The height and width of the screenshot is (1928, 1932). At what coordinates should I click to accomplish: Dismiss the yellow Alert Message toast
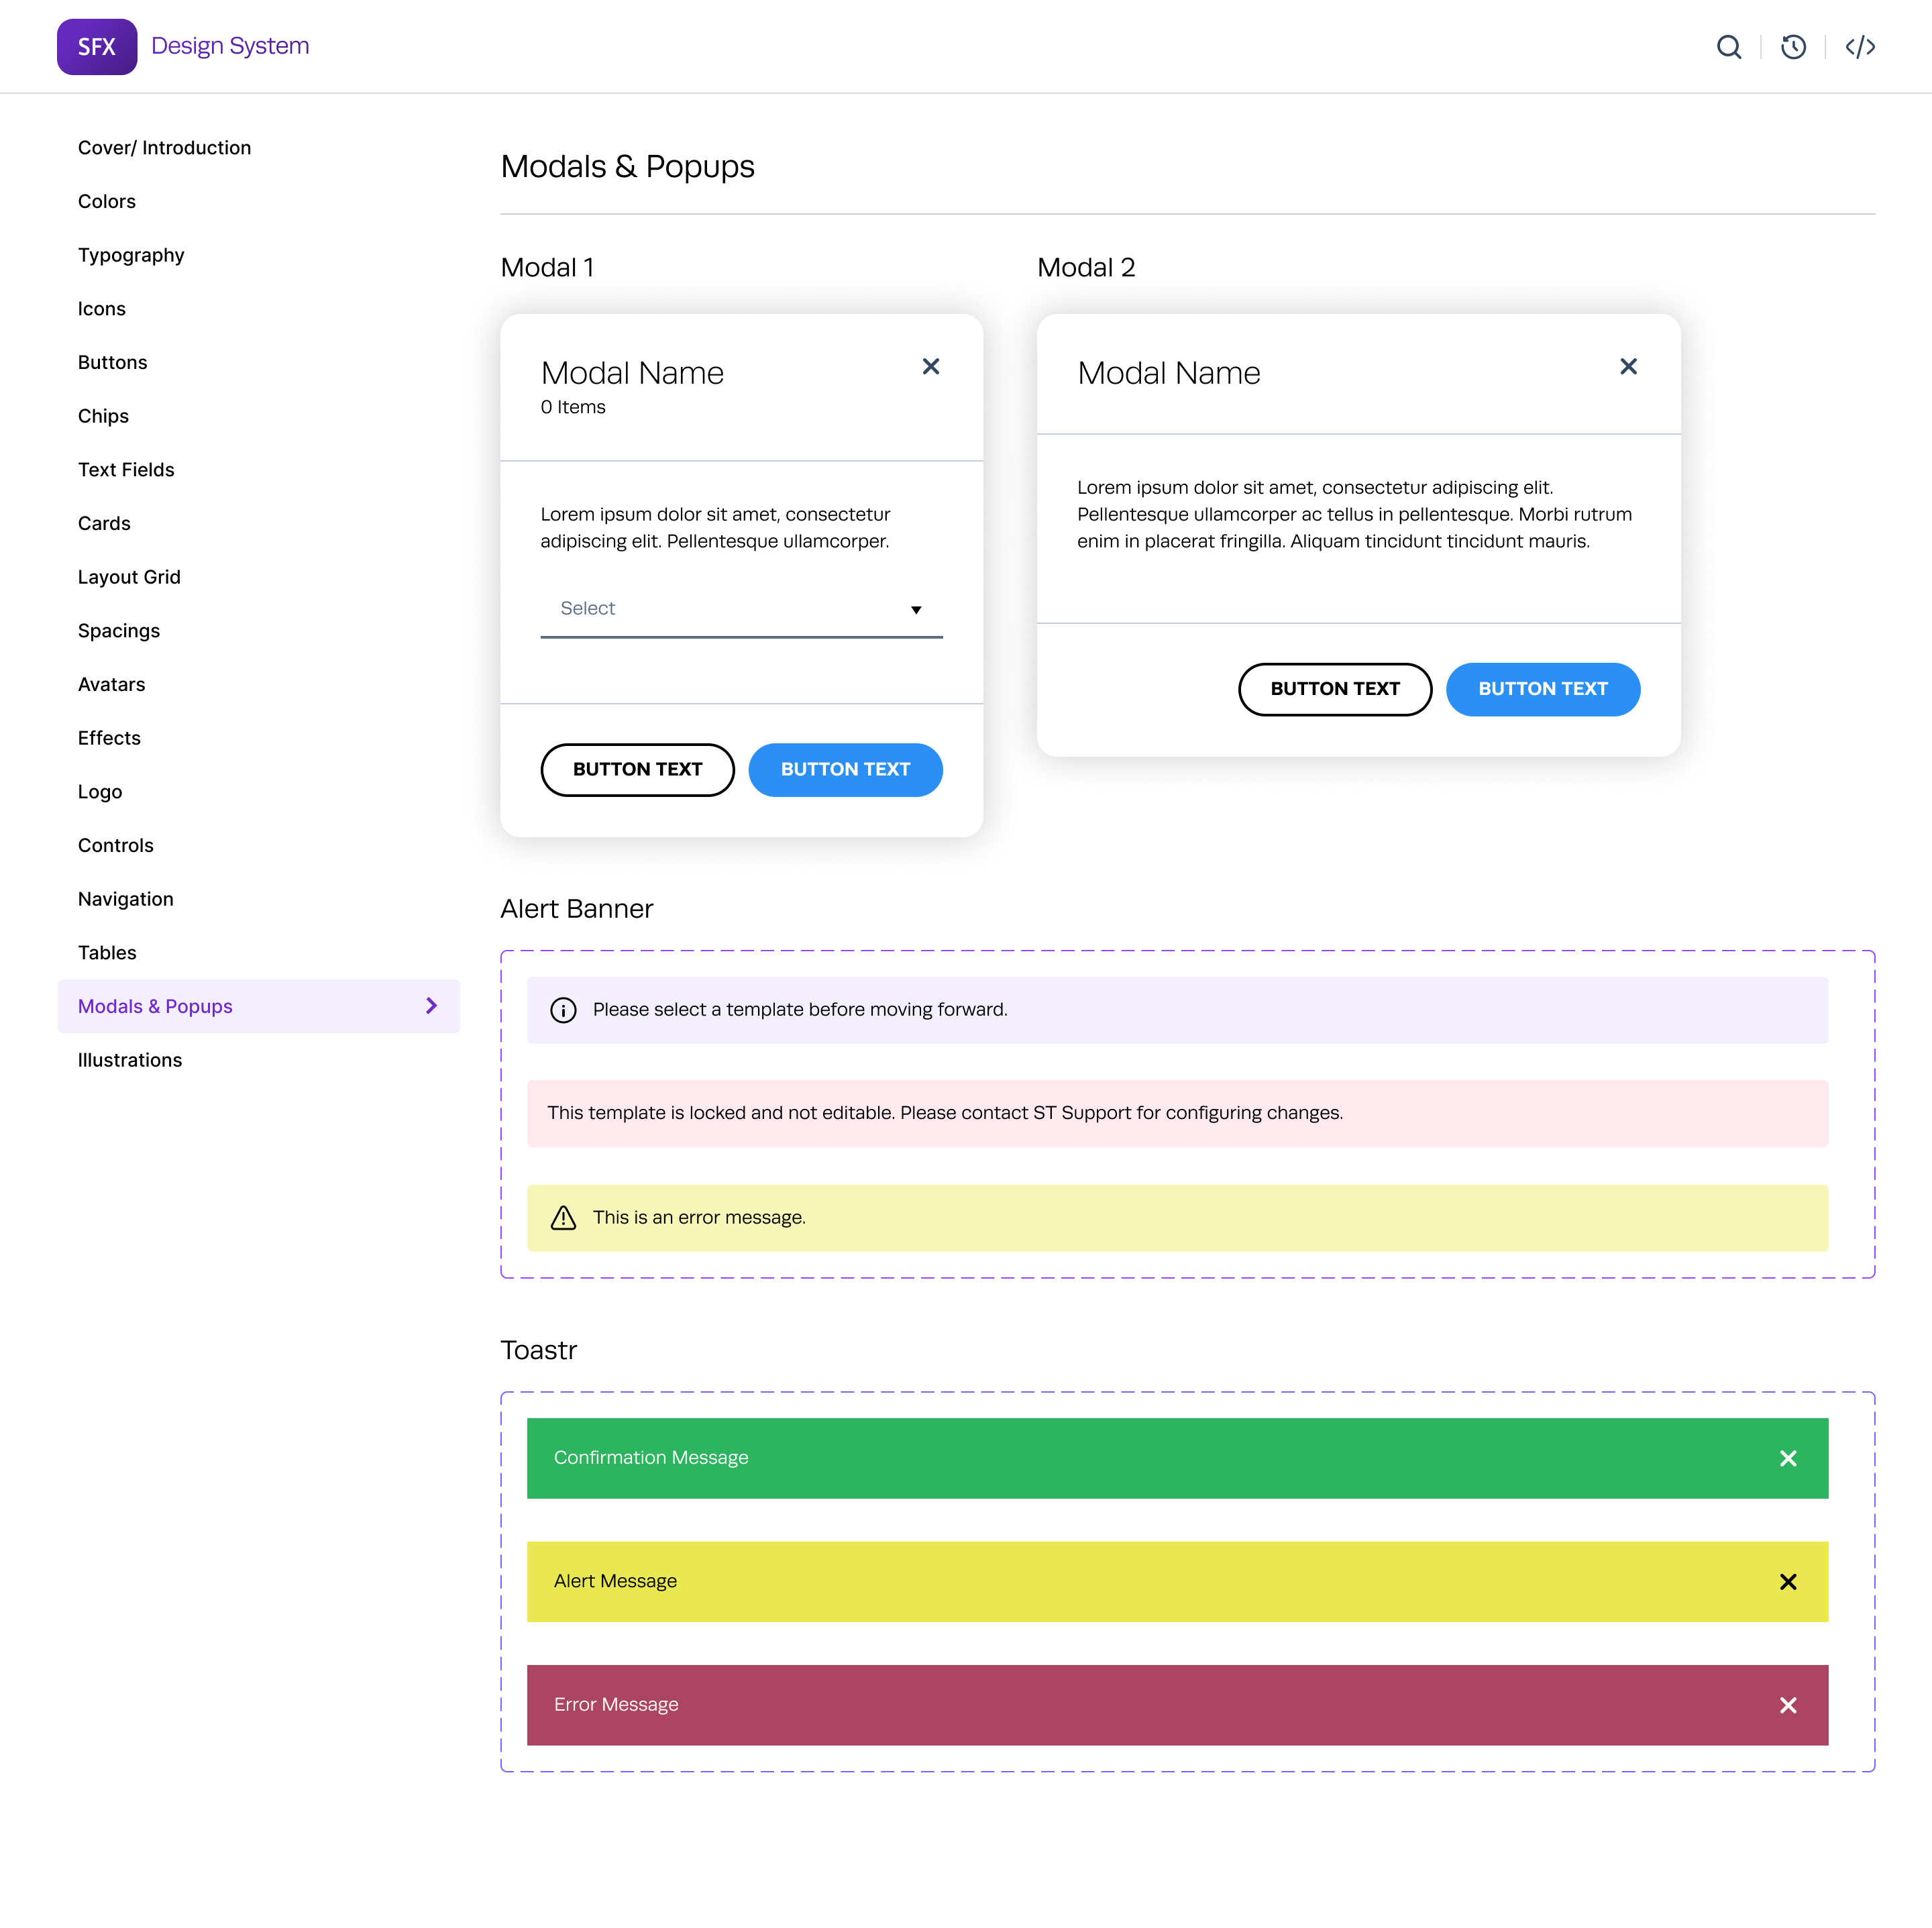pyautogui.click(x=1787, y=1581)
